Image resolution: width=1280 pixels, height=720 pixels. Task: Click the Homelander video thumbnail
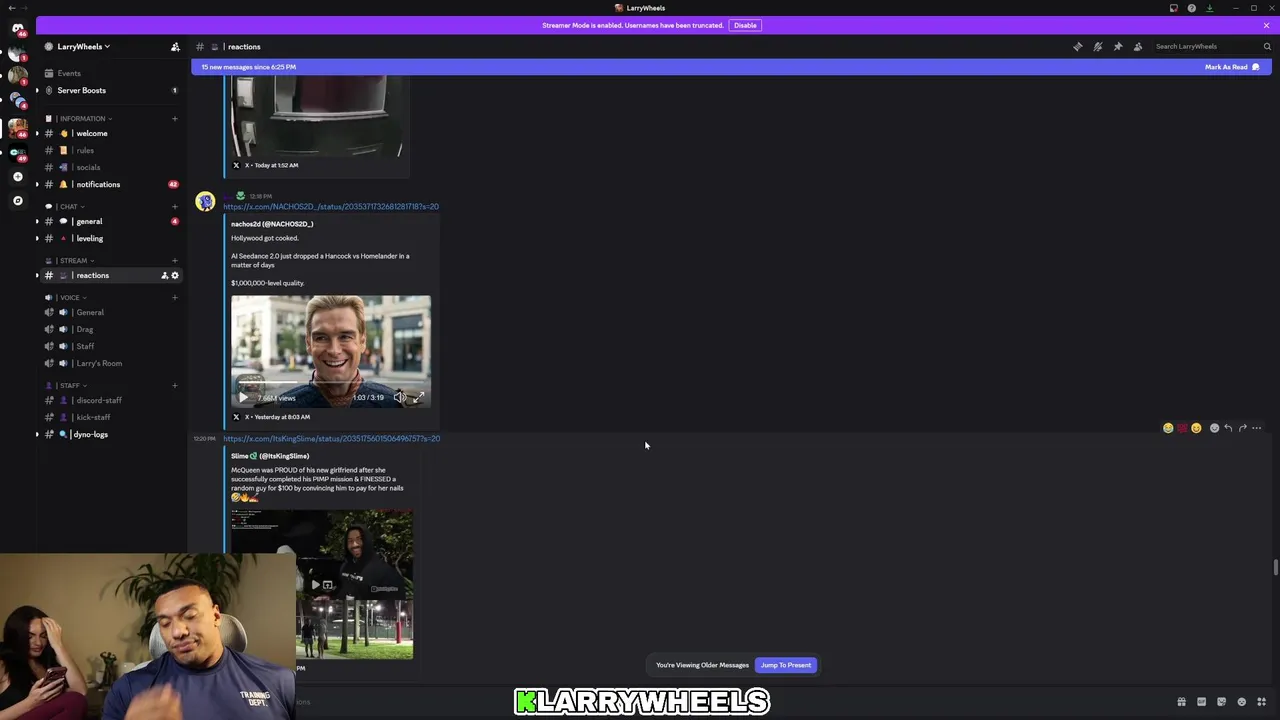331,351
